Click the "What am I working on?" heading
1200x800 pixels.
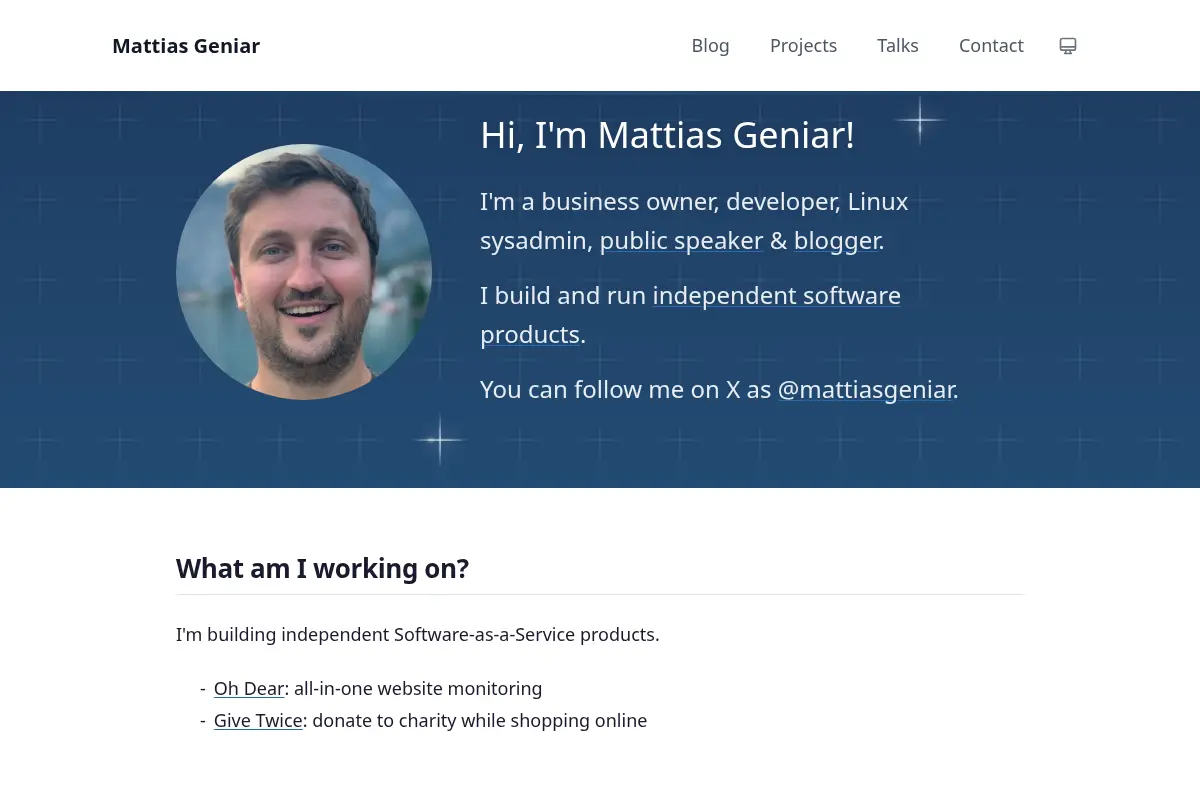[x=322, y=568]
